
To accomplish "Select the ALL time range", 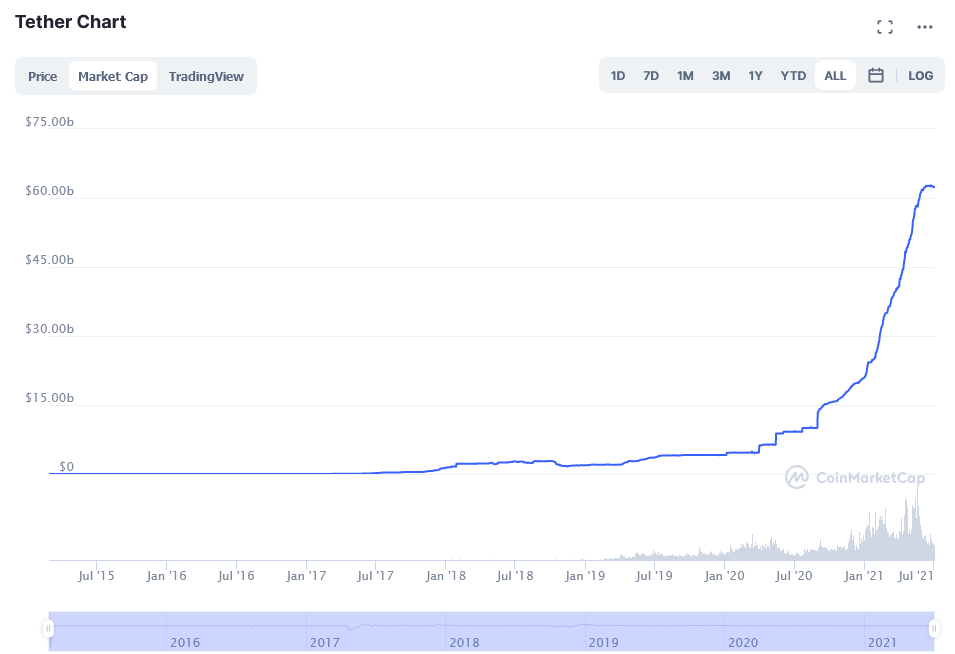I will coord(835,76).
